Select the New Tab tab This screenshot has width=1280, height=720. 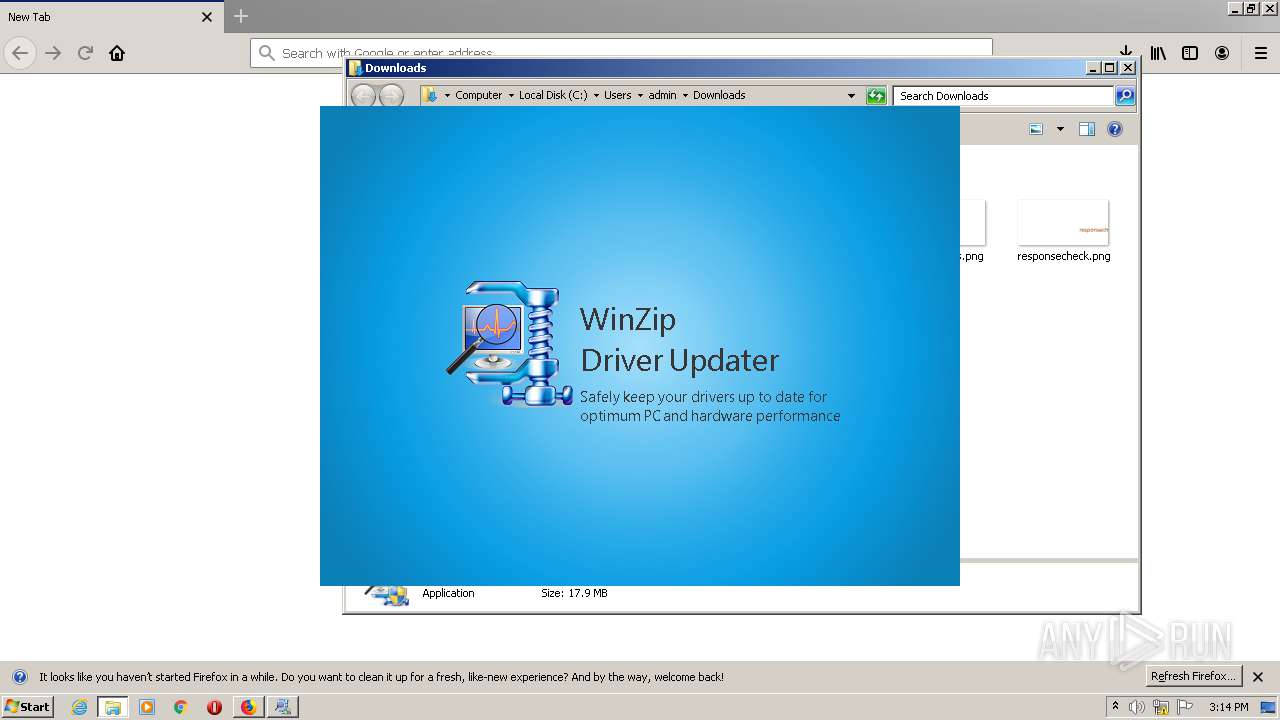point(110,17)
